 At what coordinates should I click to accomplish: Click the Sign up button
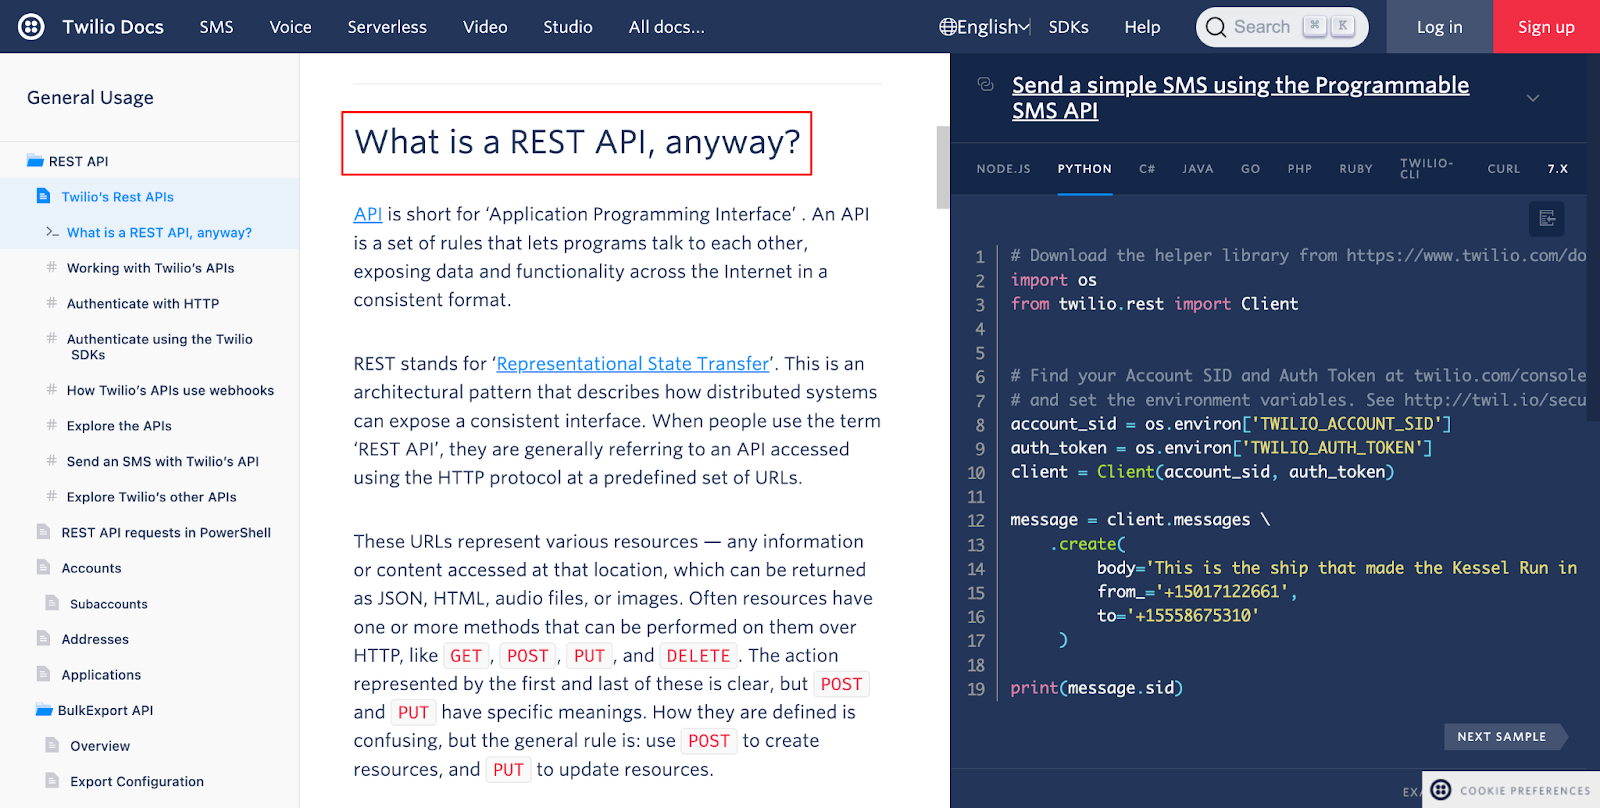click(1546, 27)
